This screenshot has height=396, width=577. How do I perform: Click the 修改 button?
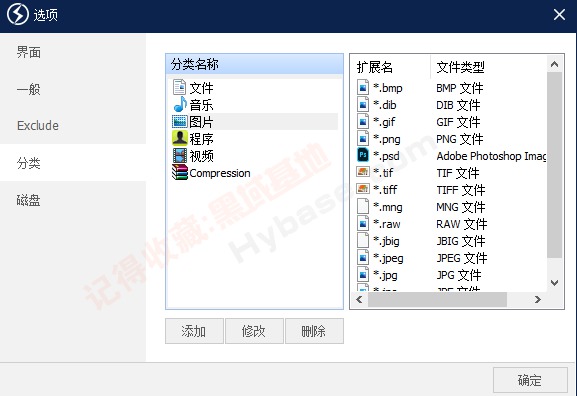tap(254, 331)
